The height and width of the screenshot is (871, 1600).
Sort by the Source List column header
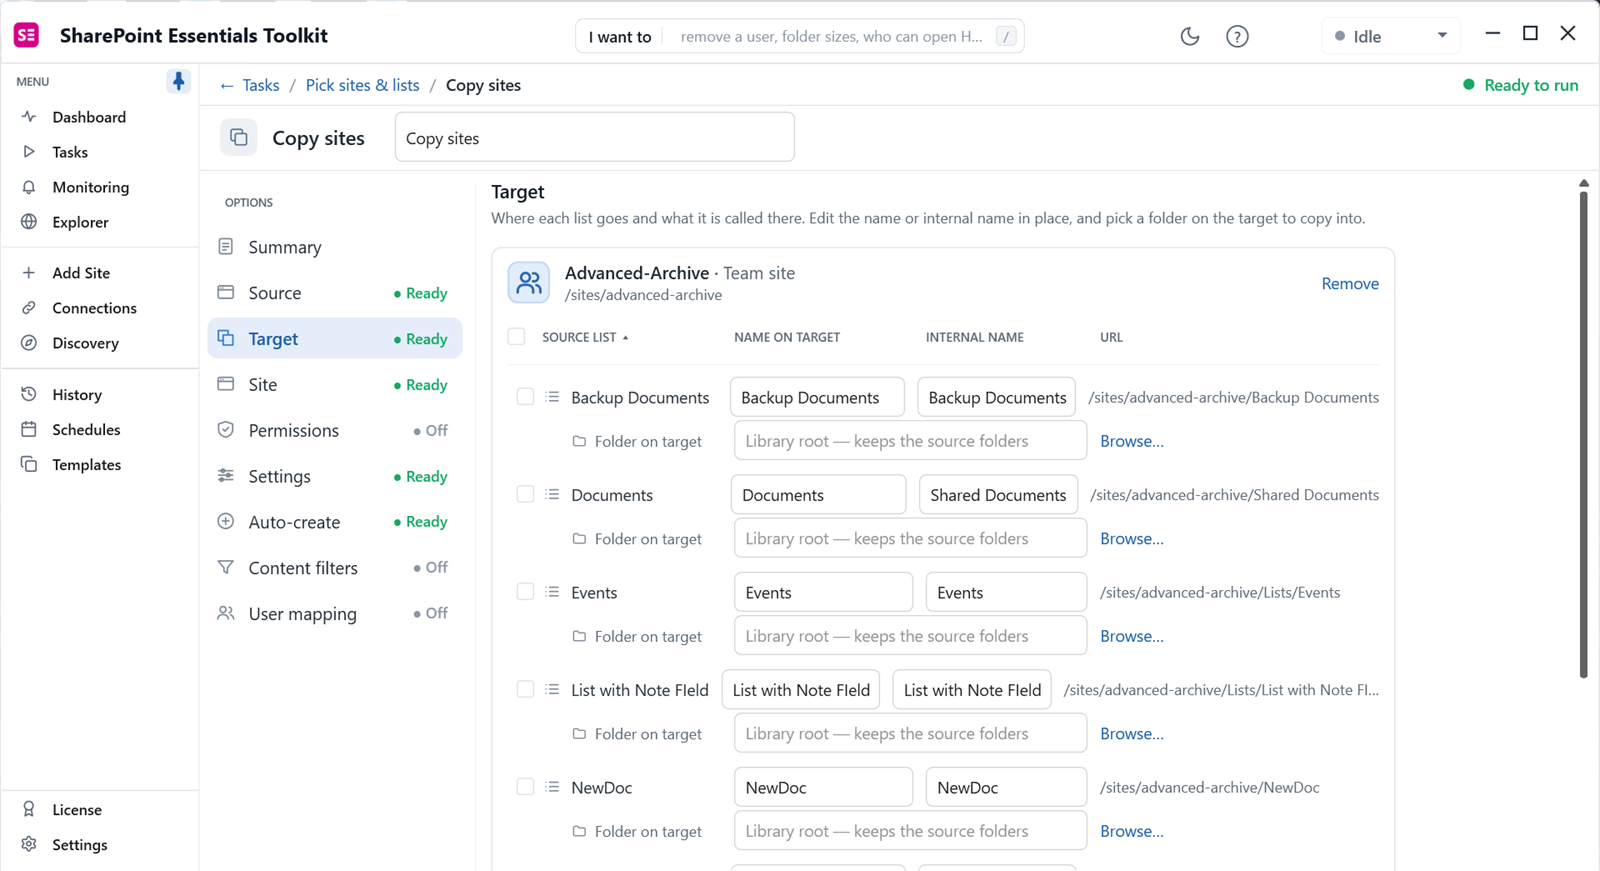pos(585,338)
